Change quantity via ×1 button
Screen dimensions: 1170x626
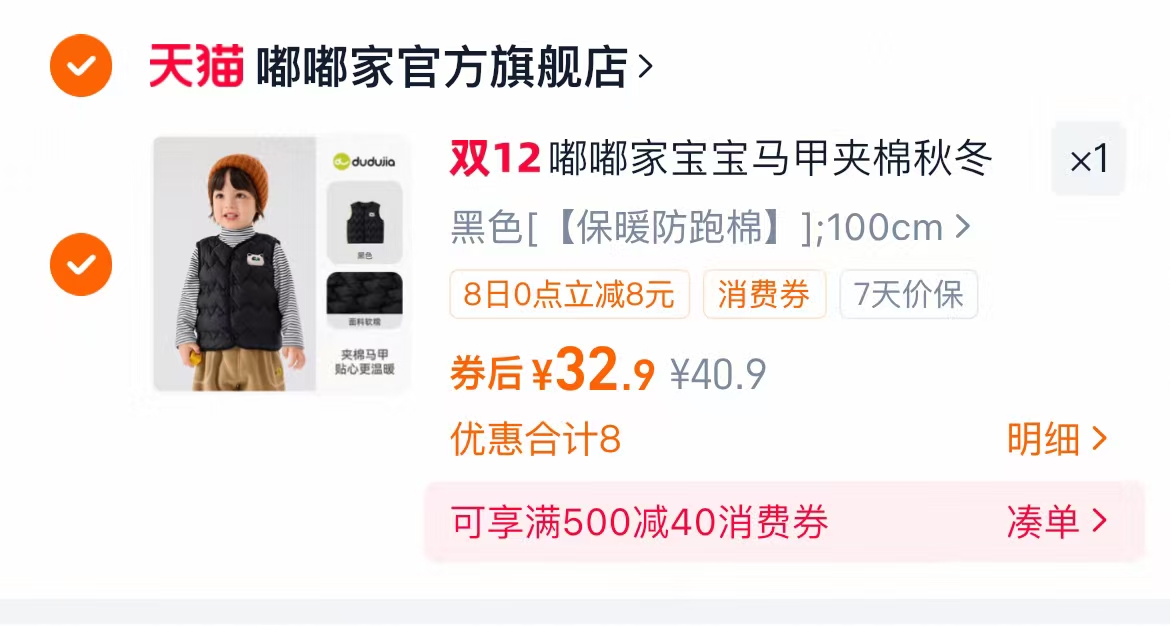pyautogui.click(x=1089, y=159)
